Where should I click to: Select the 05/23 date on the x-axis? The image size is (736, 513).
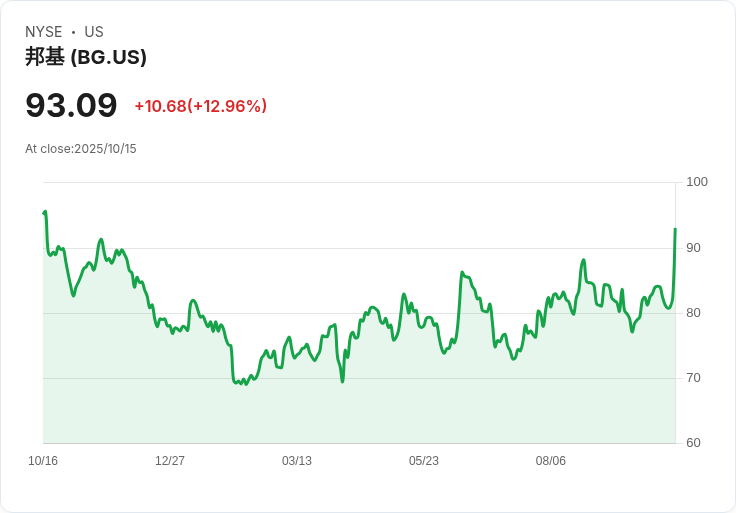point(424,461)
